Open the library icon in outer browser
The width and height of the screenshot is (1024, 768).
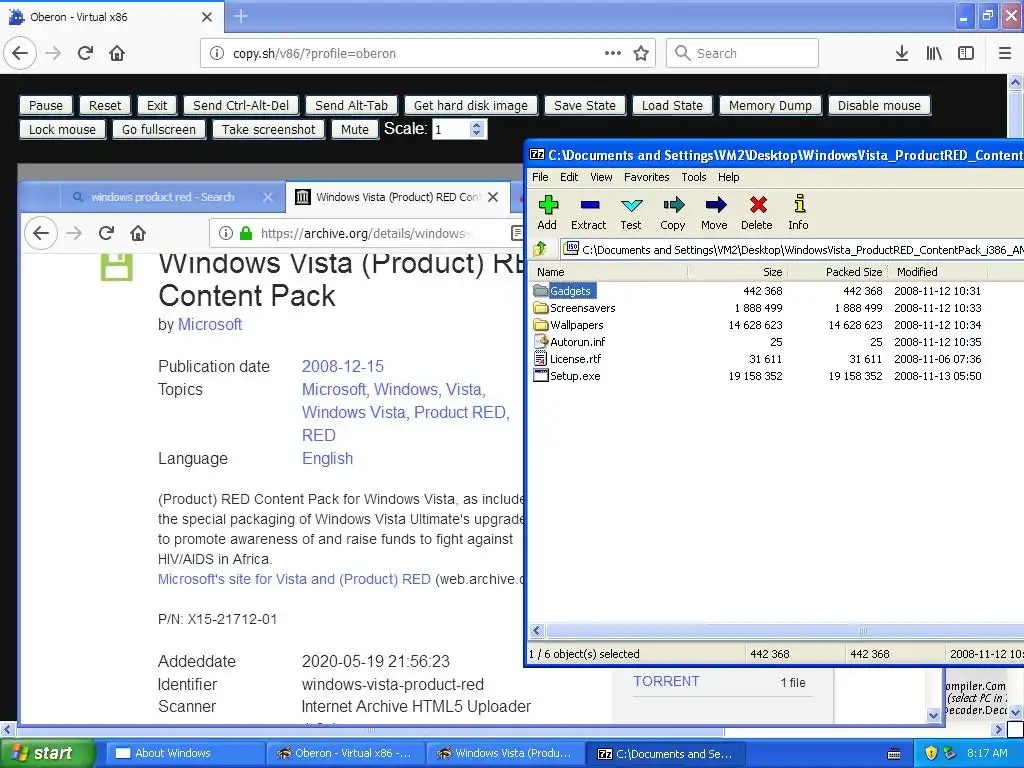[x=934, y=53]
